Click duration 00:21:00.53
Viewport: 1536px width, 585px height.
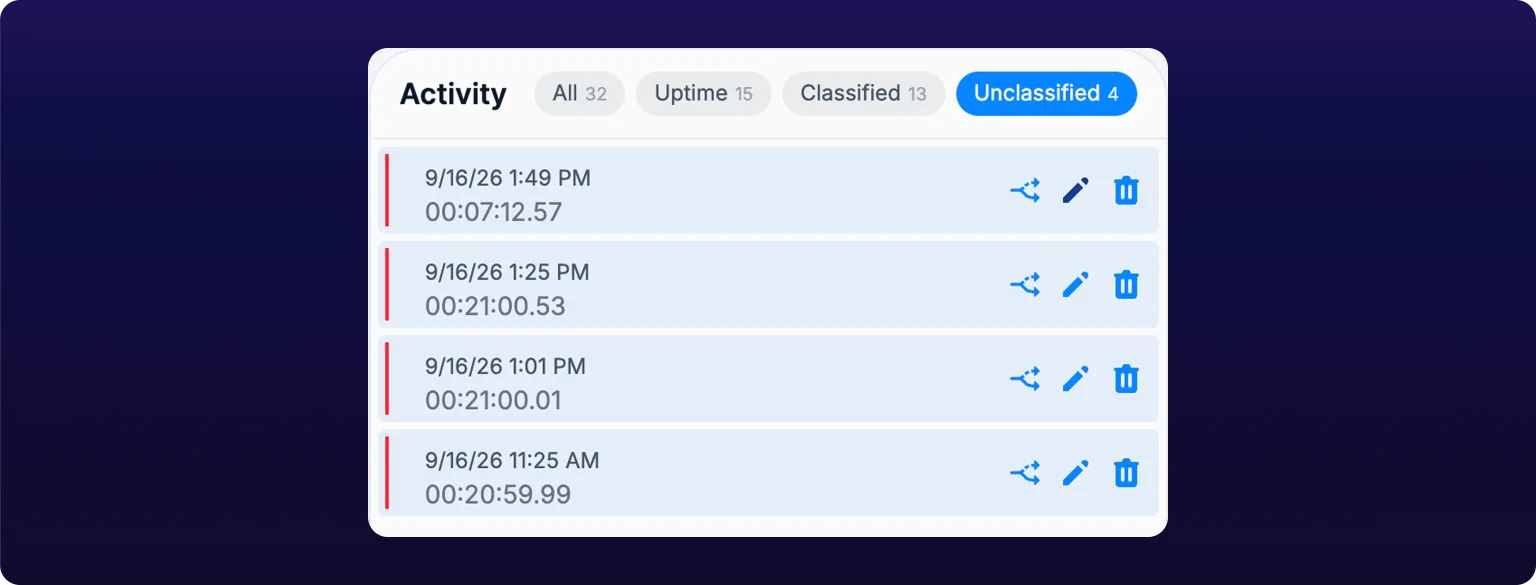click(x=495, y=306)
